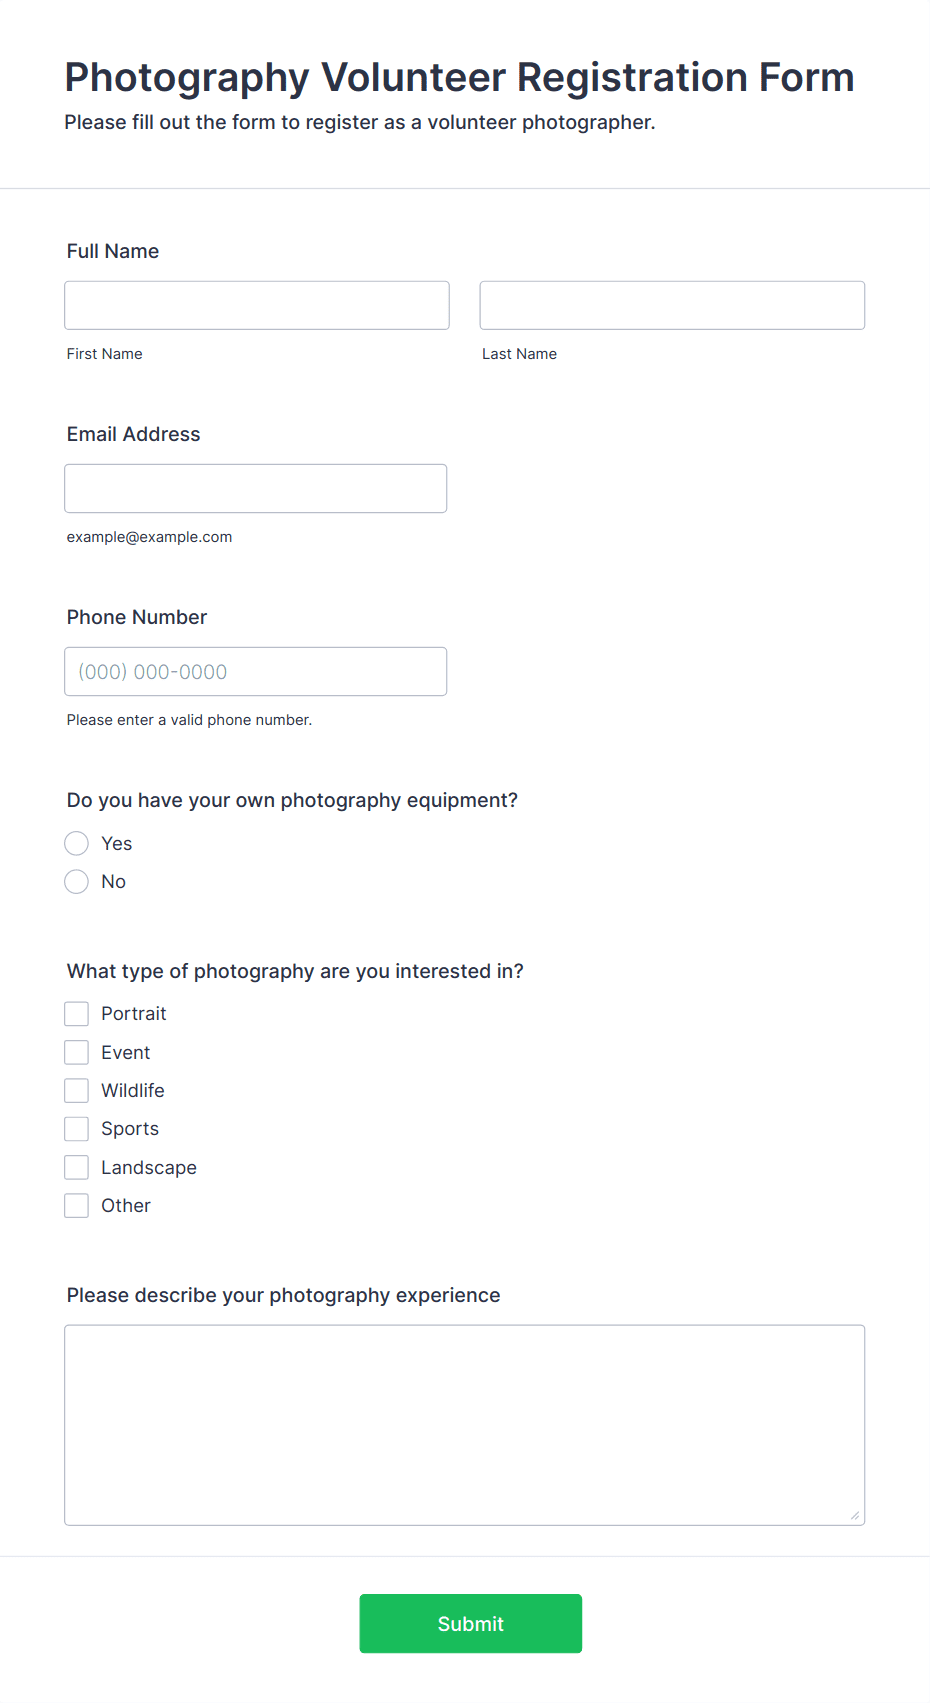Click the Yes radio label text
Image resolution: width=930 pixels, height=1703 pixels.
[x=117, y=844]
